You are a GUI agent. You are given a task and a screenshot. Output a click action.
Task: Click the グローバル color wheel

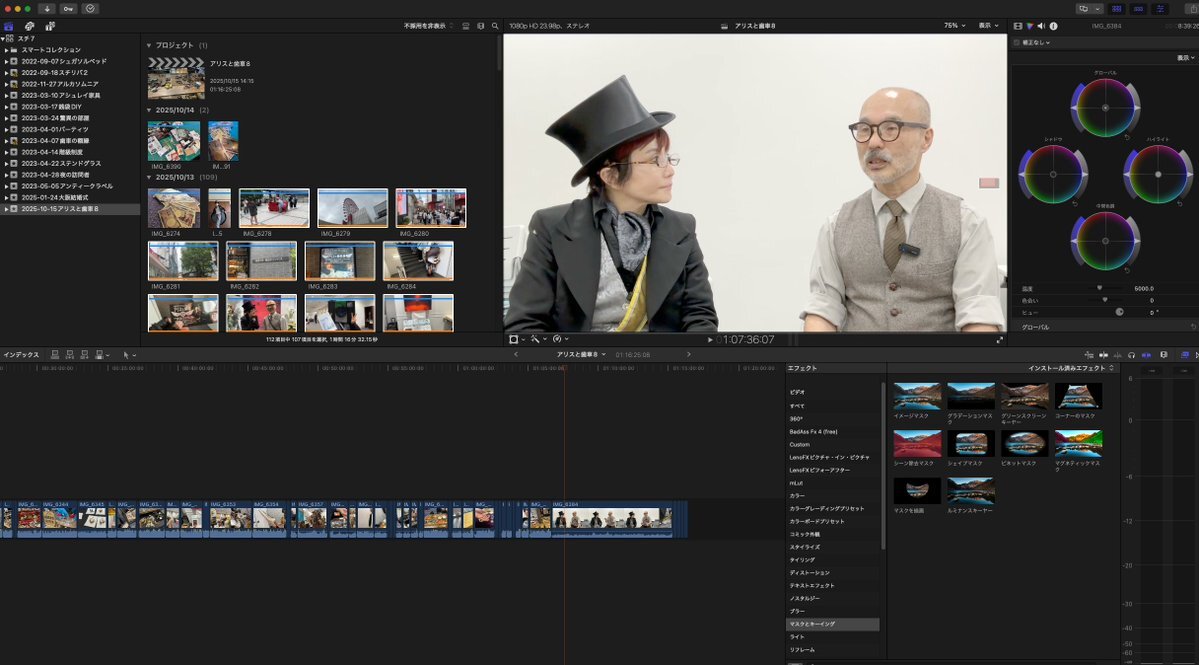tap(1105, 107)
